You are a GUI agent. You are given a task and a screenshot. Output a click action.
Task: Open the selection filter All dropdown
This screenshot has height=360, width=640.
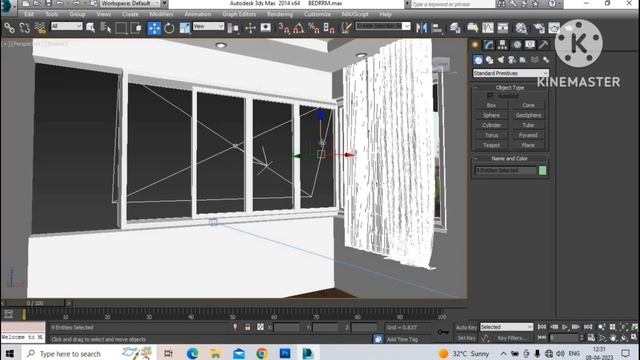[x=67, y=26]
